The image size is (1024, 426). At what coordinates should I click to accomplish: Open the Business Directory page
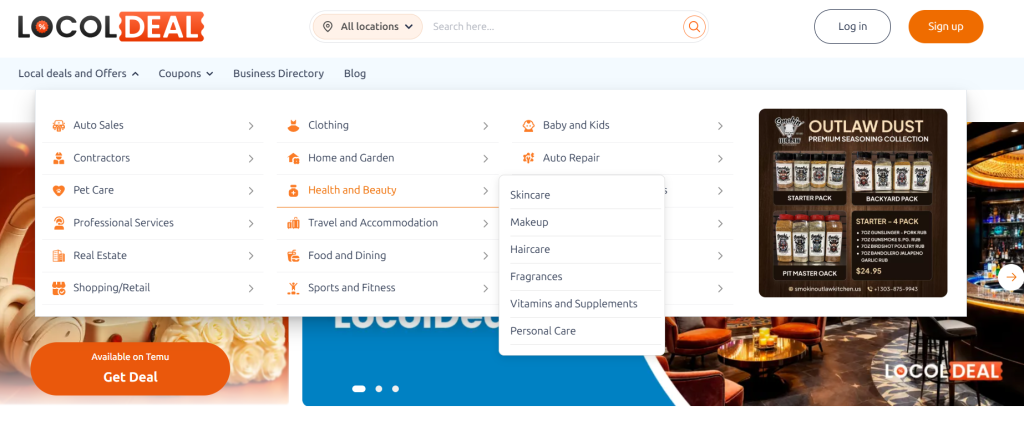point(278,73)
